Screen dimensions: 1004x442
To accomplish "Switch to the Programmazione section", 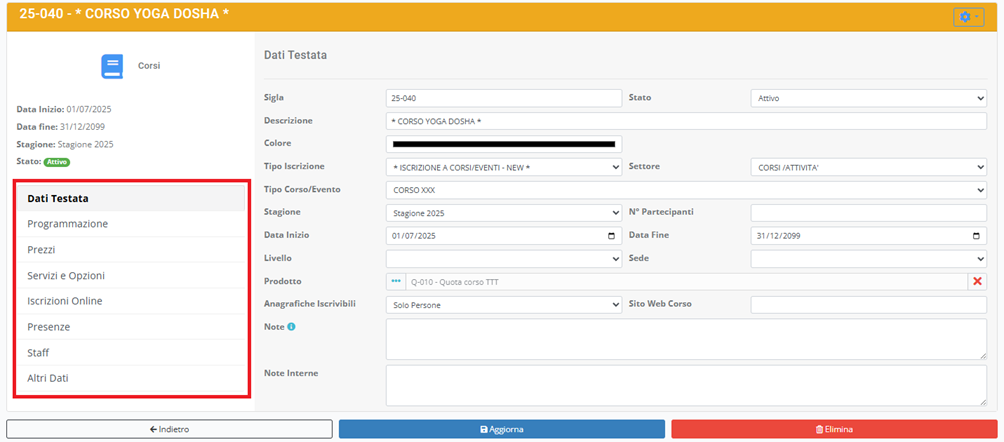I will (68, 224).
